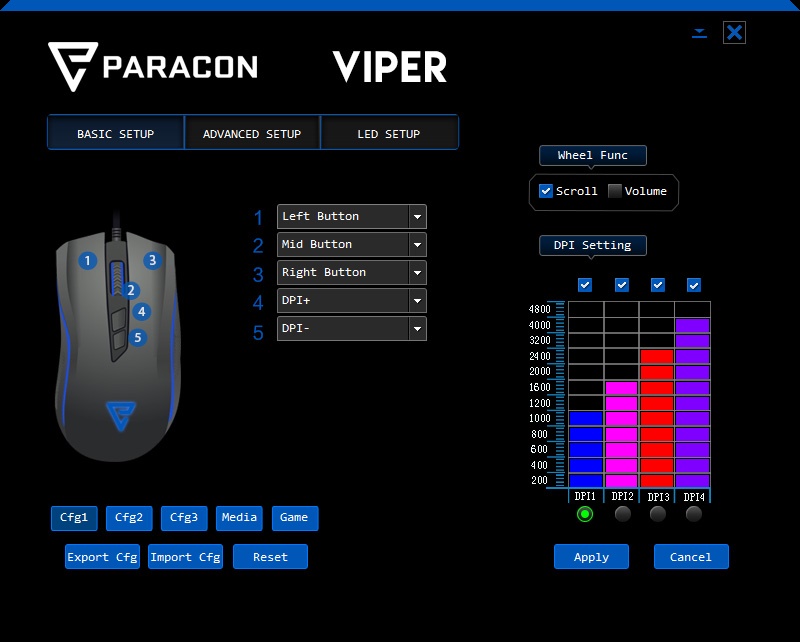800x642 pixels.
Task: Click the number 2 marker on the mouse wheel
Action: 131,290
